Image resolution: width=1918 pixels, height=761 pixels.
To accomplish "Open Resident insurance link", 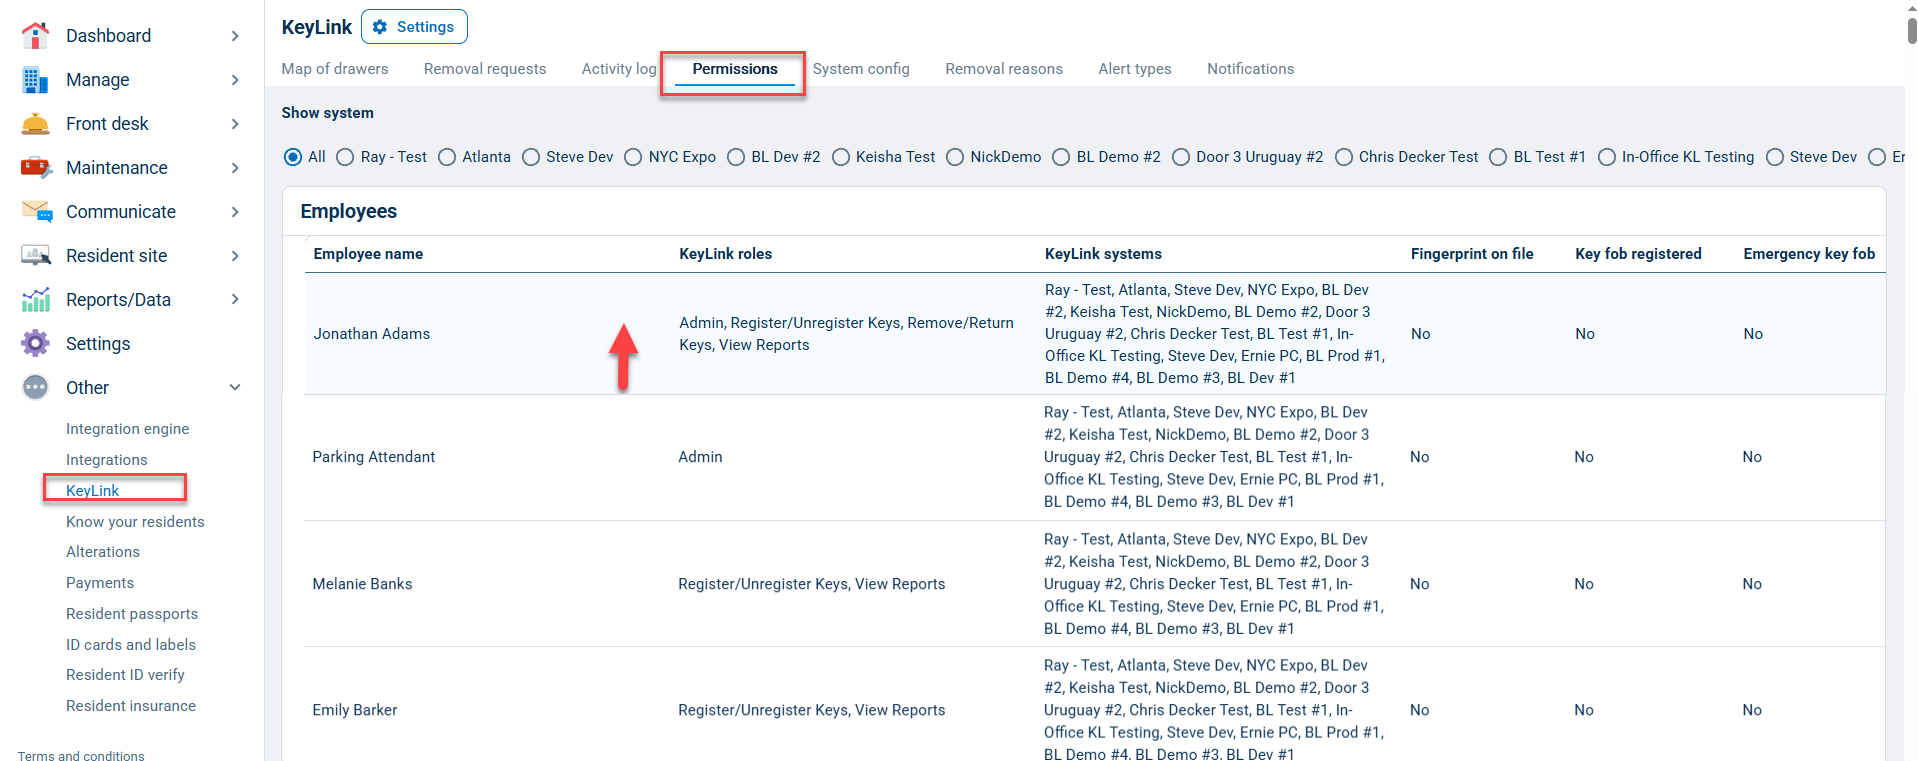I will [131, 706].
